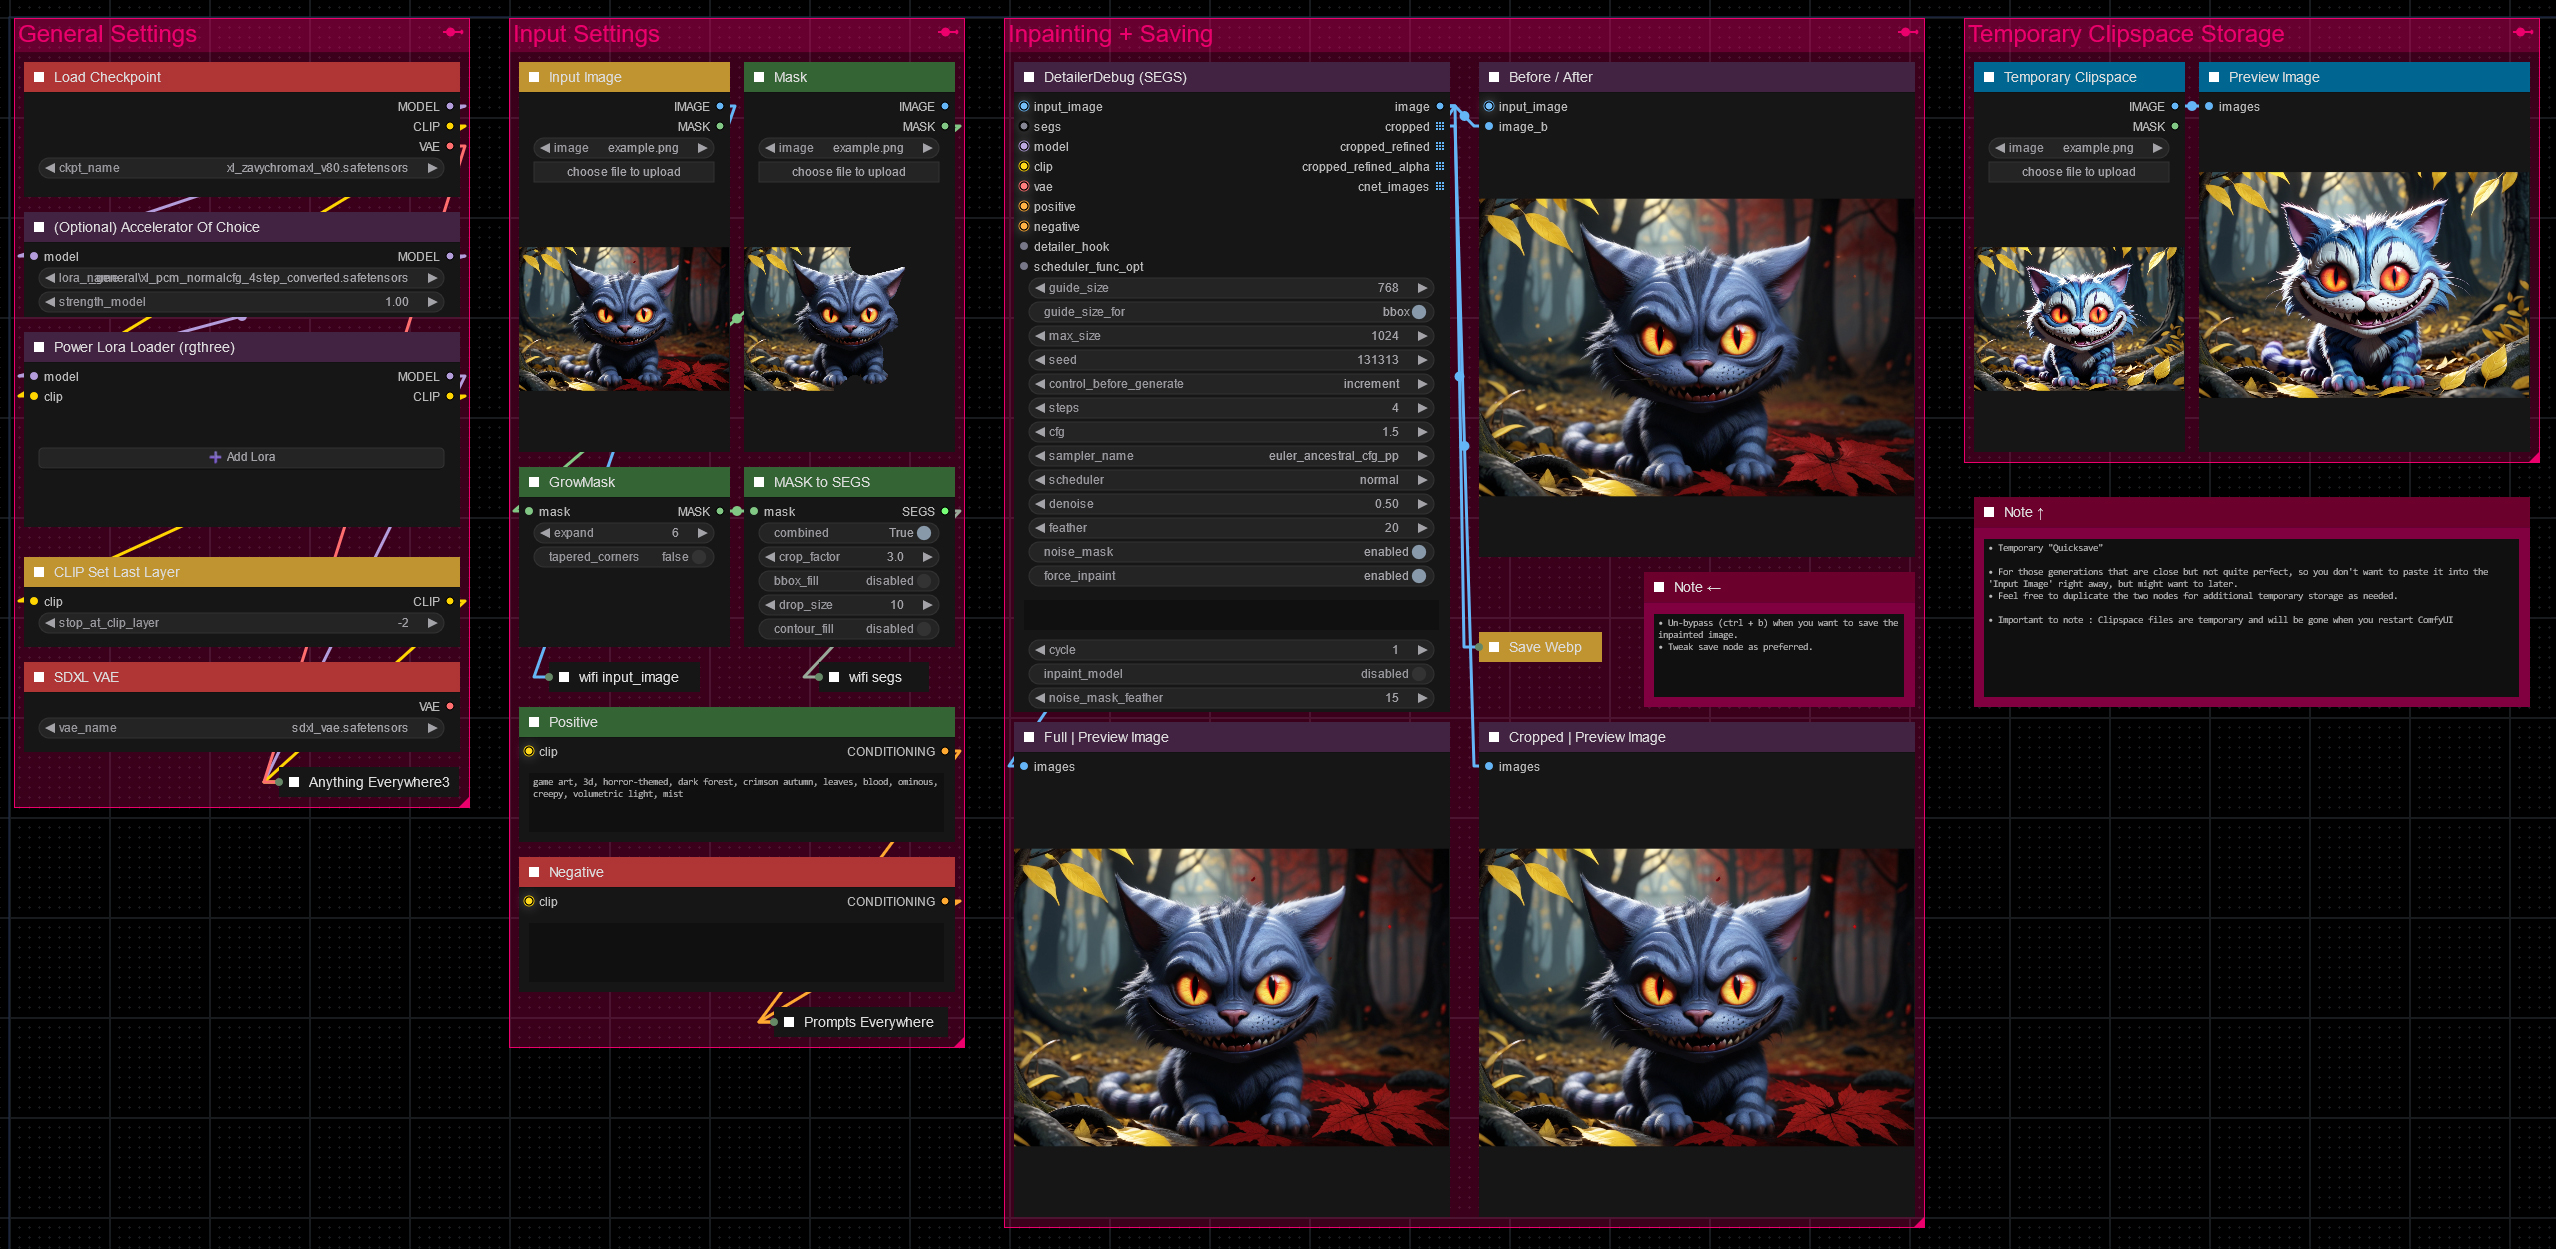The width and height of the screenshot is (2556, 1249).
Task: Click the Positive prompt text field
Action: click(736, 800)
